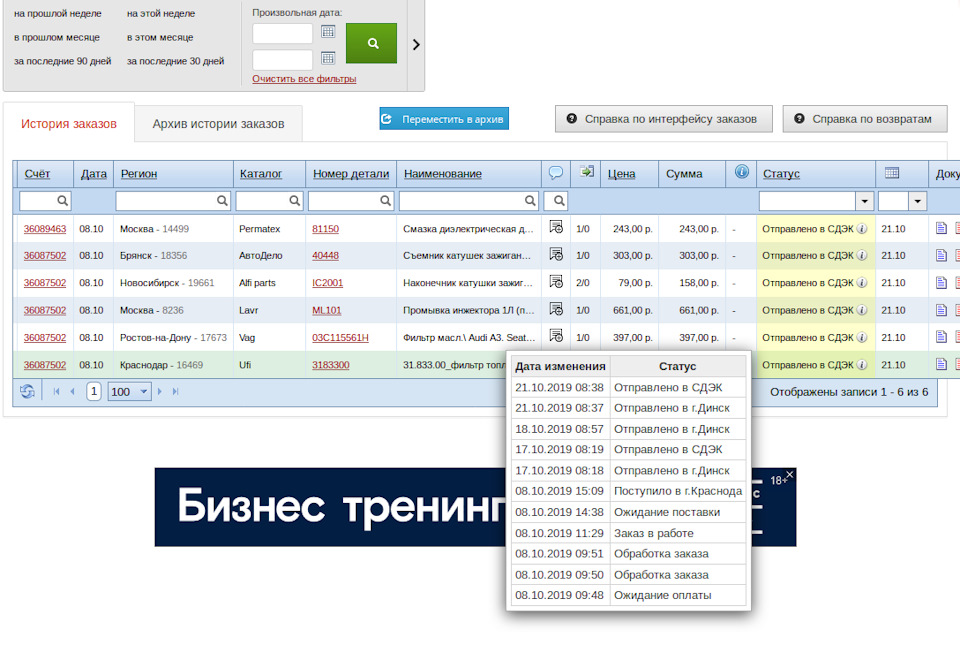Open blue document icon in Alfi parts row
The width and height of the screenshot is (960, 660).
tap(942, 283)
